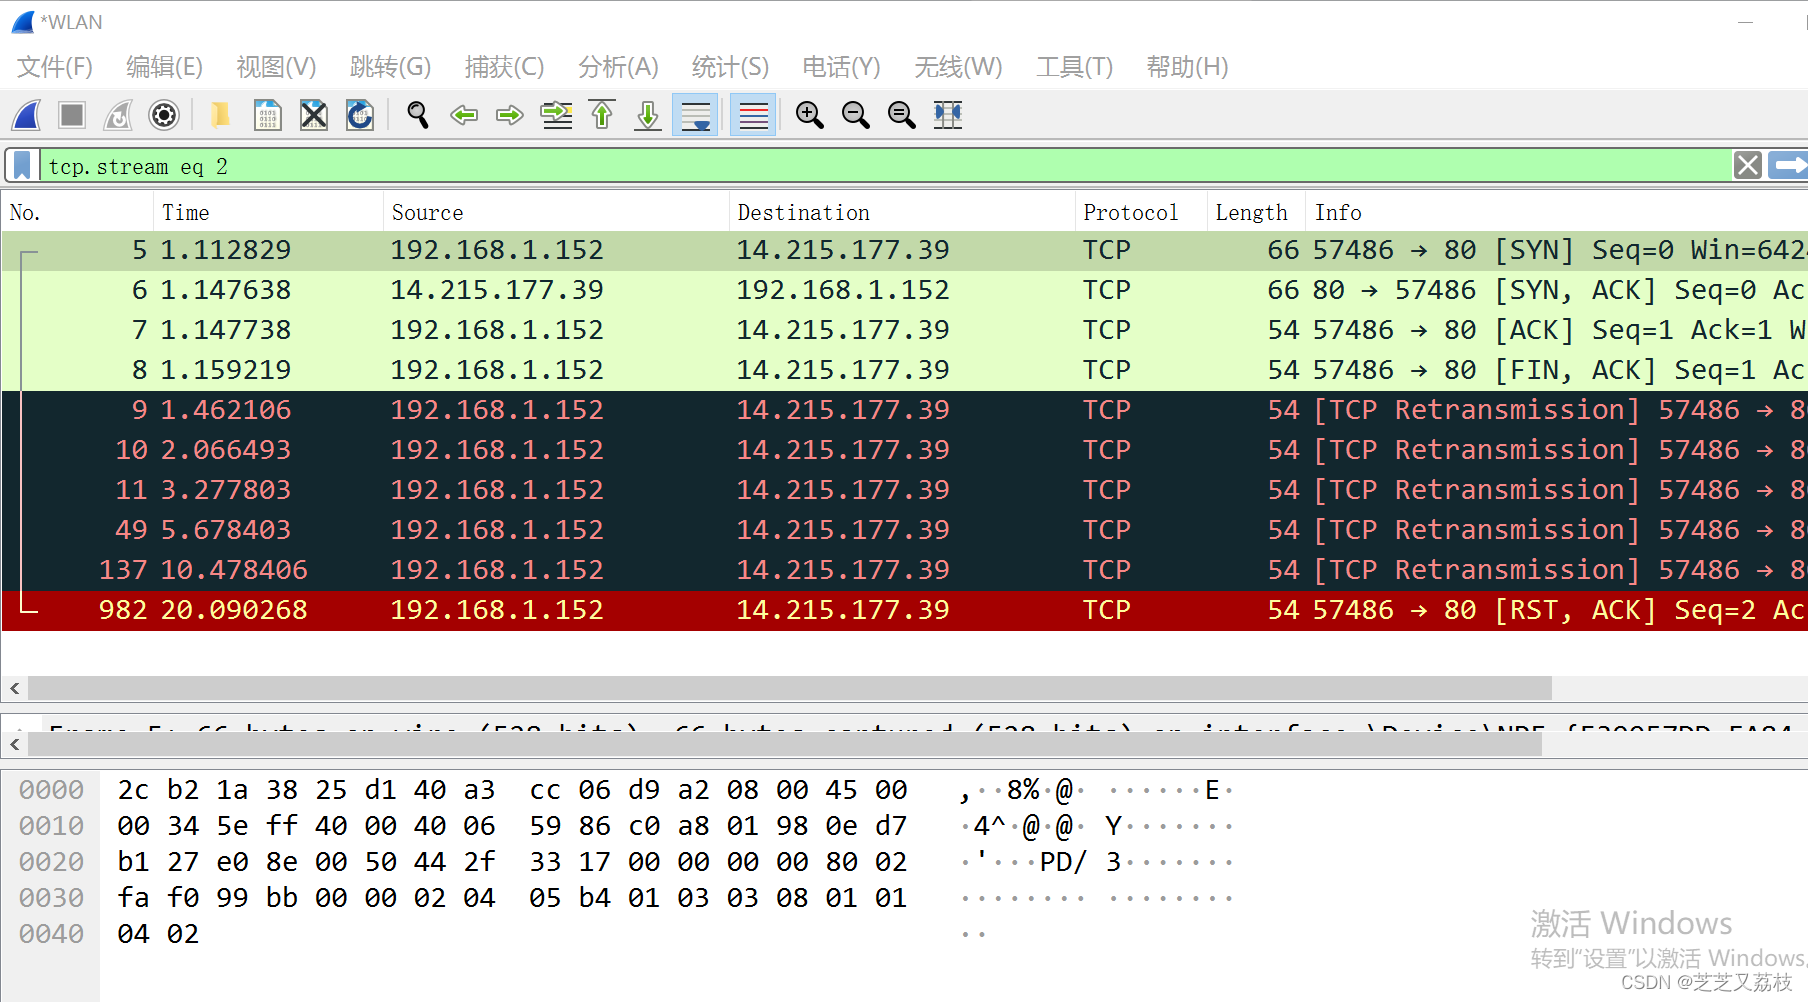This screenshot has height=1002, width=1808.
Task: Save the capture file
Action: click(267, 115)
